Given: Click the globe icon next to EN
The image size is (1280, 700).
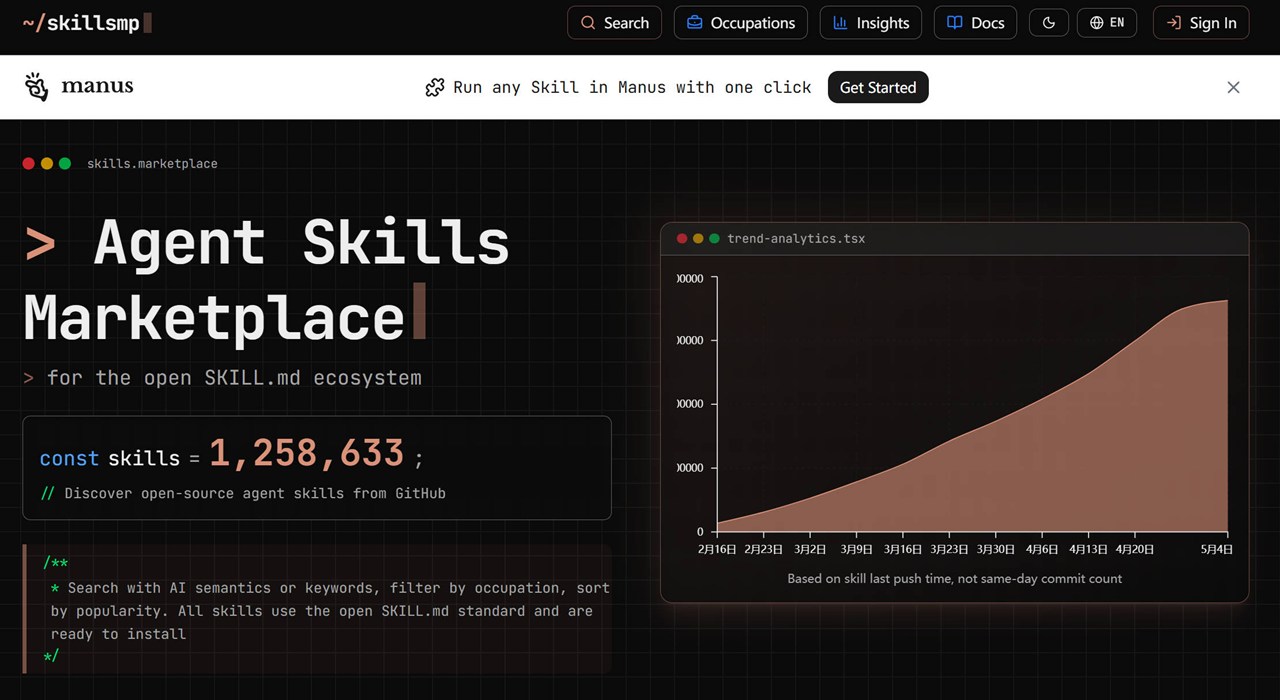Looking at the screenshot, I should pyautogui.click(x=1097, y=23).
